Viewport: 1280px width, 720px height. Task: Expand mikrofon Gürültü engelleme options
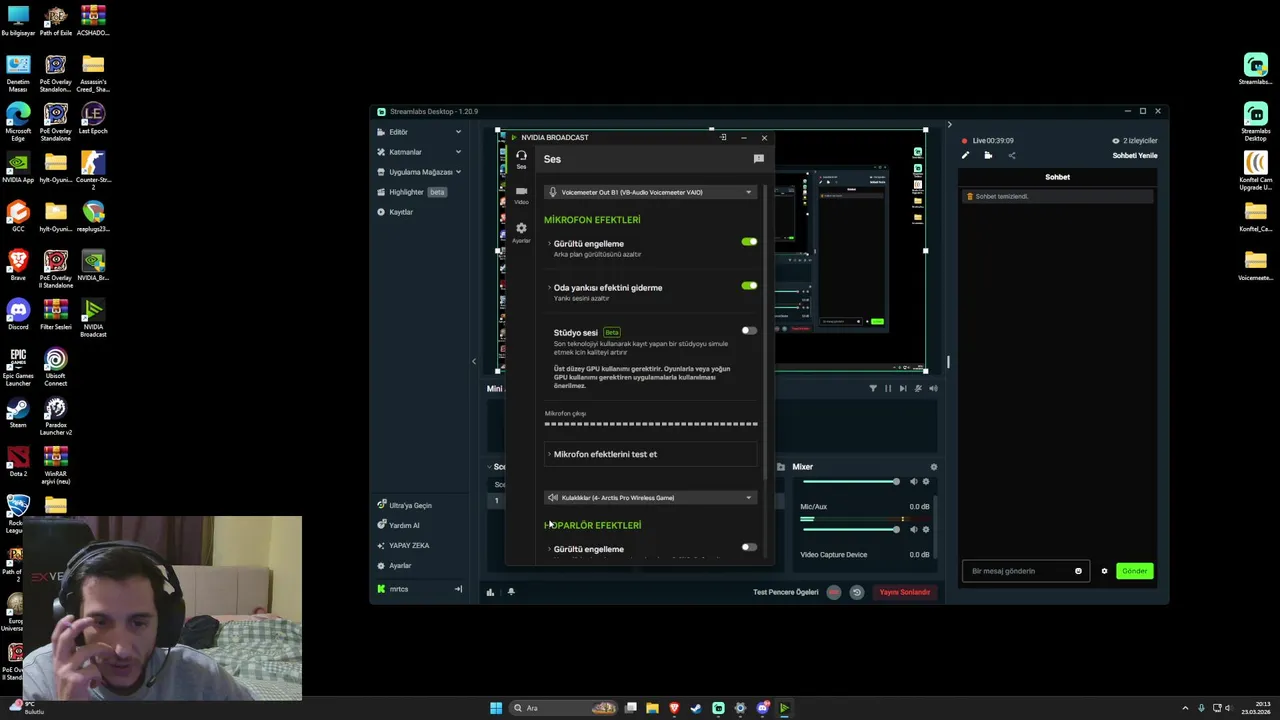coord(549,244)
